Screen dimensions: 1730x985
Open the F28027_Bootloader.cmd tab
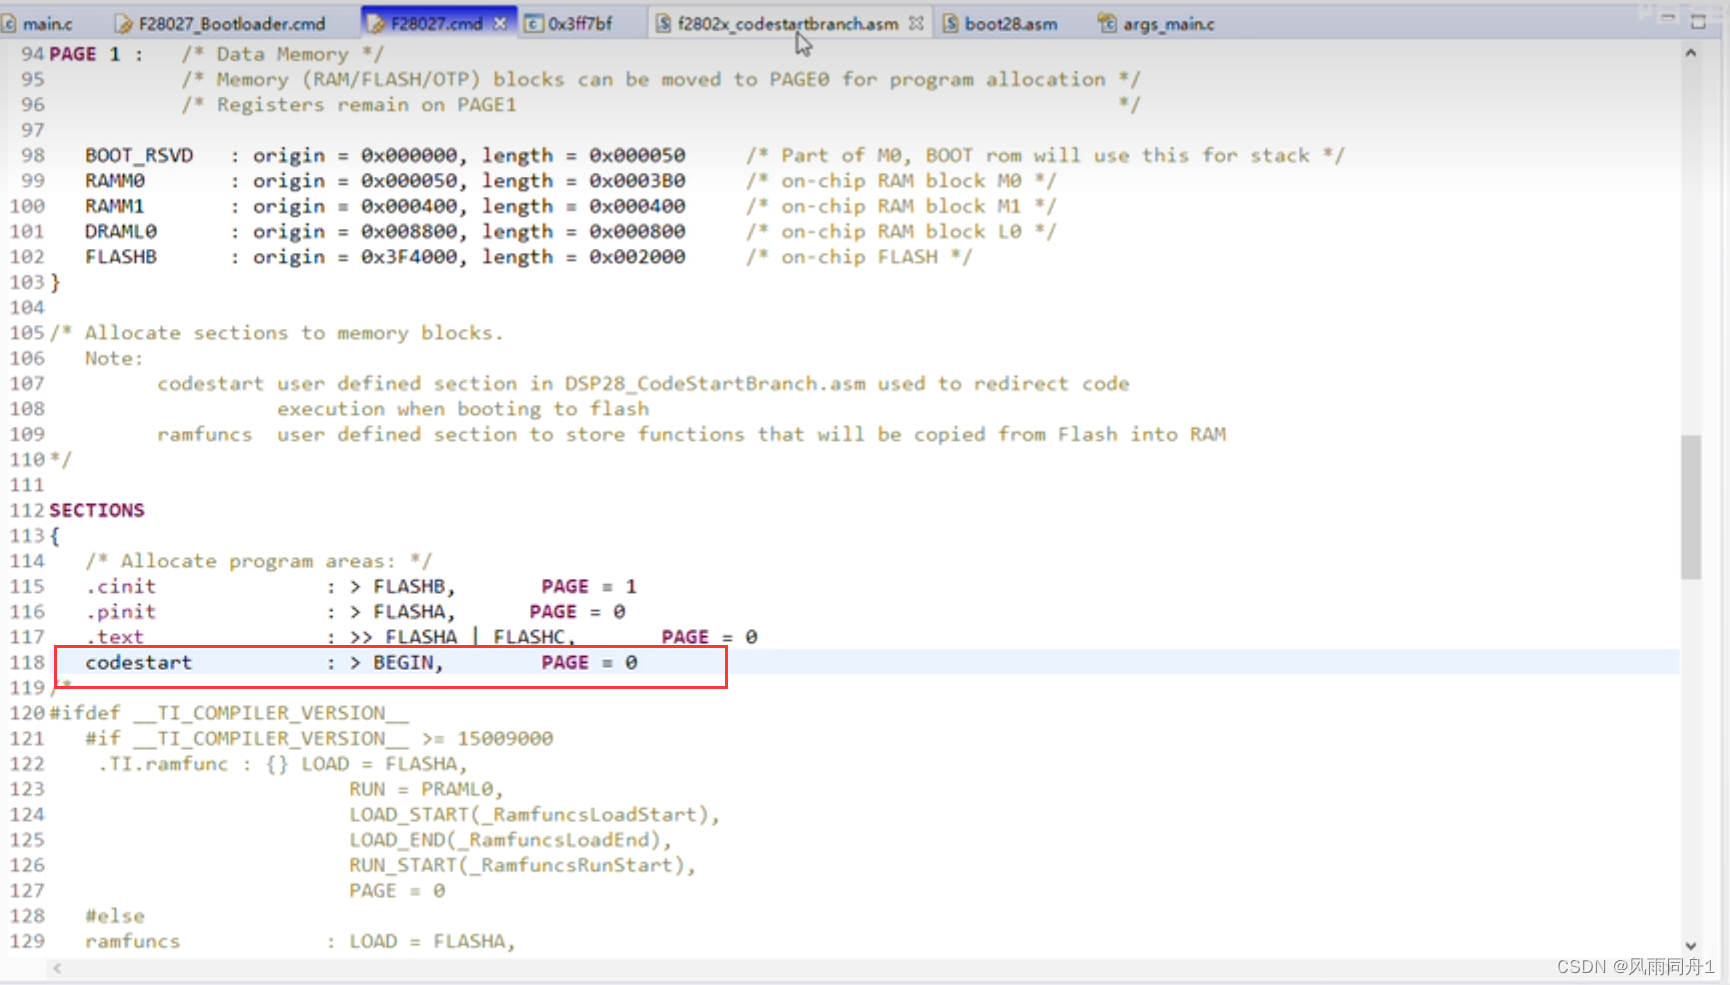(221, 23)
